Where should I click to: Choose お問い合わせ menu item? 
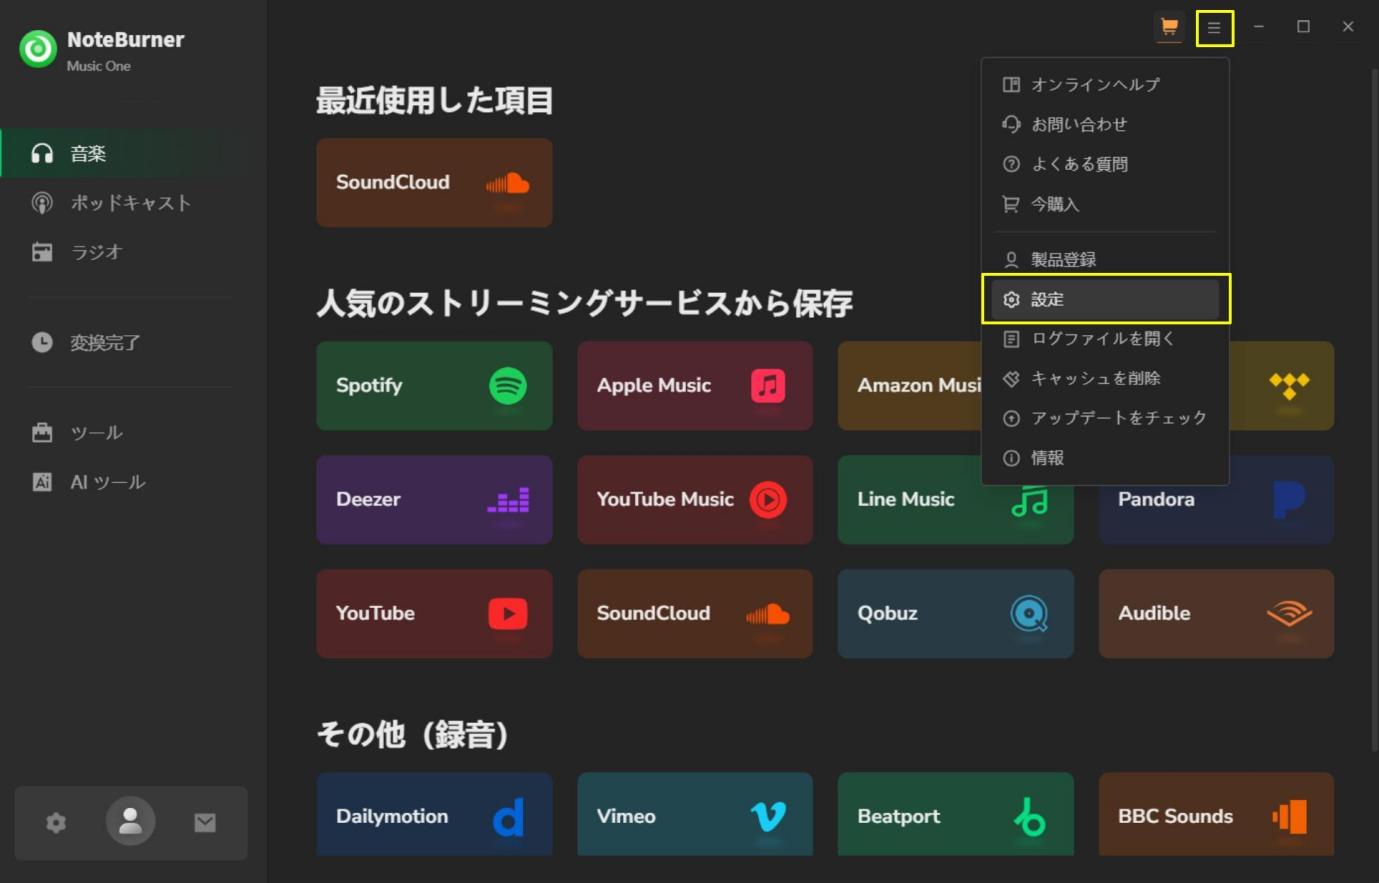pos(1105,125)
